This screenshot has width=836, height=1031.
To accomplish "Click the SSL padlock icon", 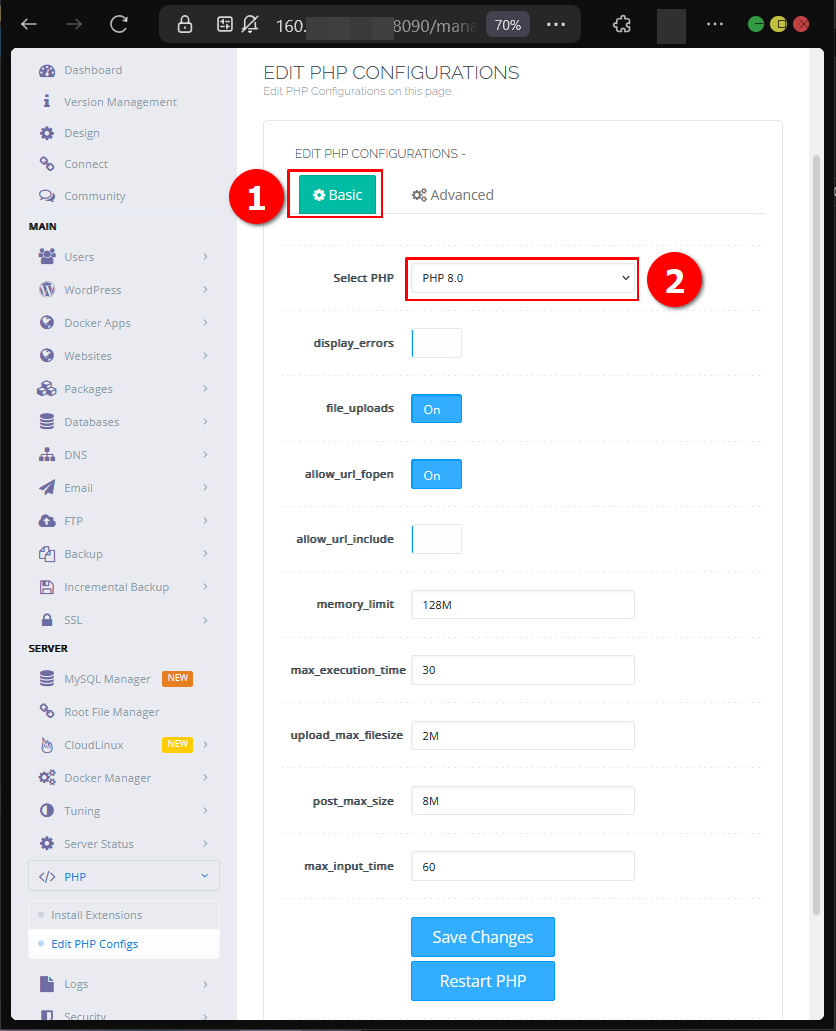I will point(47,619).
